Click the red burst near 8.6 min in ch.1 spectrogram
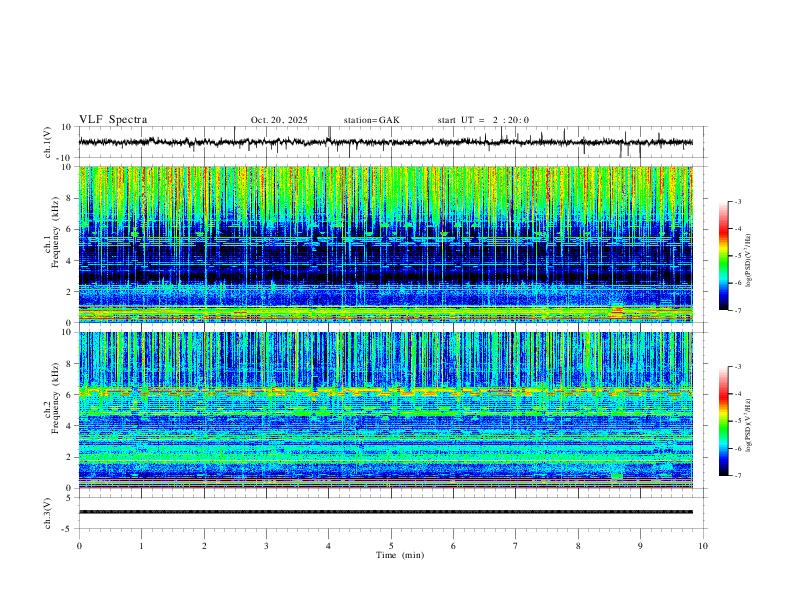This screenshot has height=612, width=792. (x=617, y=311)
